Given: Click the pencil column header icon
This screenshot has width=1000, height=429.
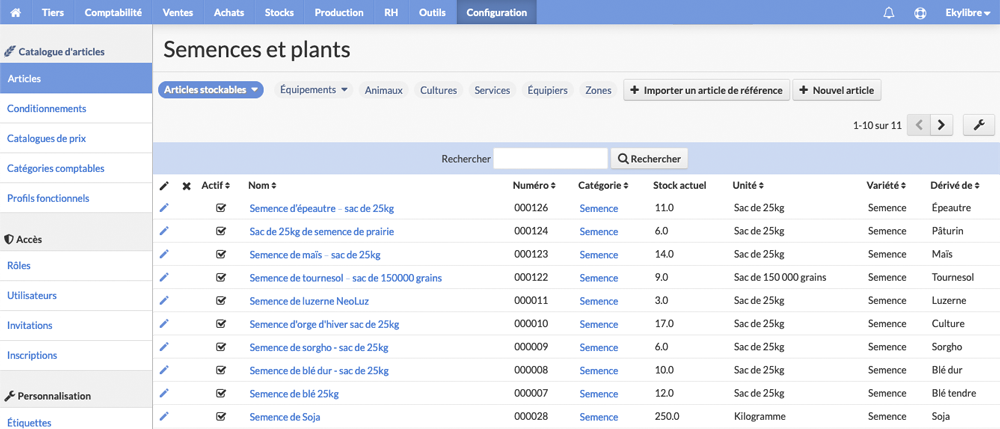Looking at the screenshot, I should (164, 185).
